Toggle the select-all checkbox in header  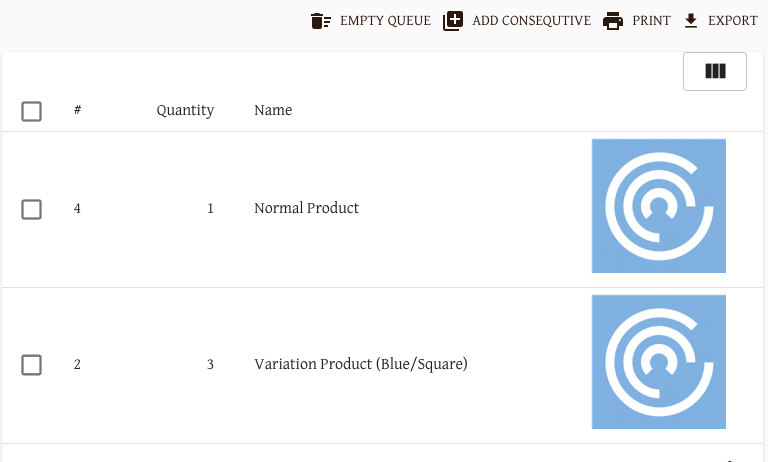(31, 111)
